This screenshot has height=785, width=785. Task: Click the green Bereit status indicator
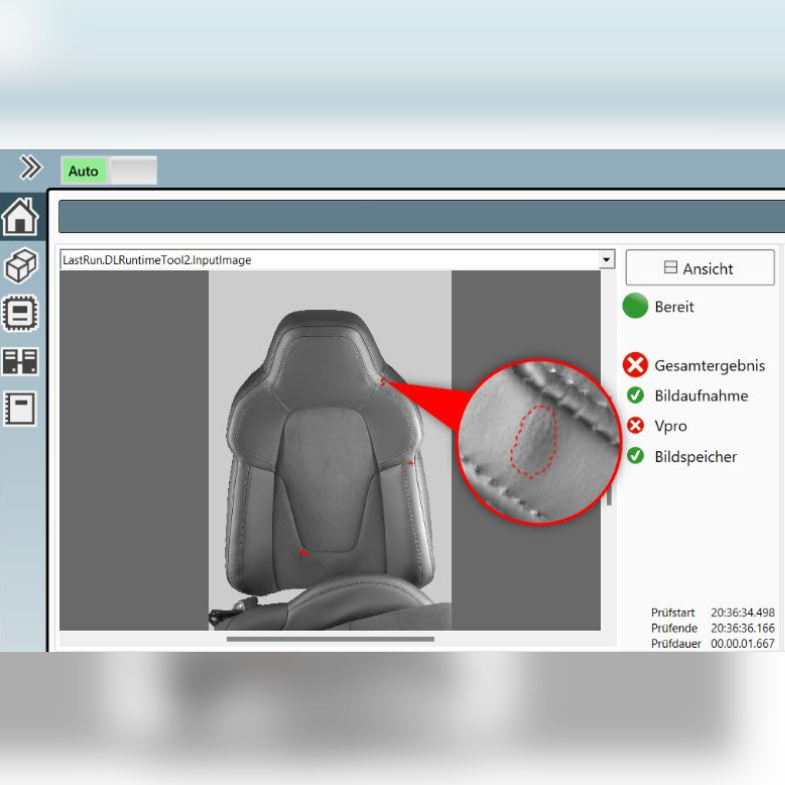click(635, 306)
